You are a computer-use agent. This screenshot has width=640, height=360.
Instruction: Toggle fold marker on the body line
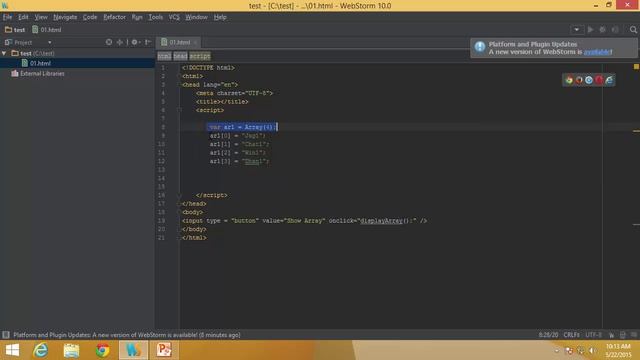click(x=179, y=212)
